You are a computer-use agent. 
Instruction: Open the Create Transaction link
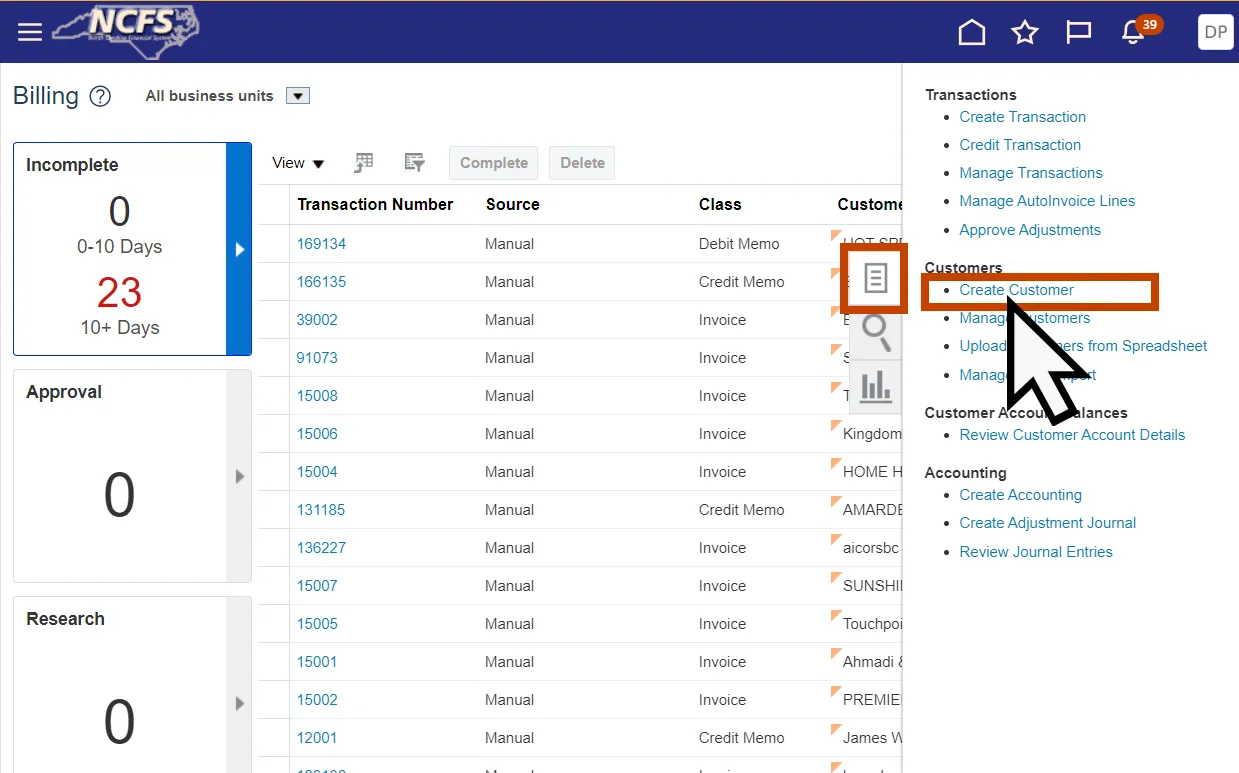pos(1022,117)
